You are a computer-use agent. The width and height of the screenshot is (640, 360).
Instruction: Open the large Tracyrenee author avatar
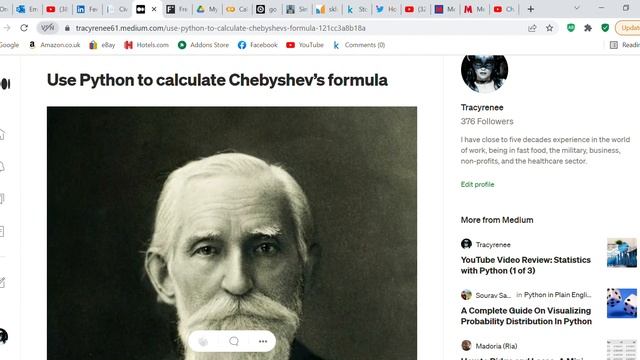coord(484,72)
